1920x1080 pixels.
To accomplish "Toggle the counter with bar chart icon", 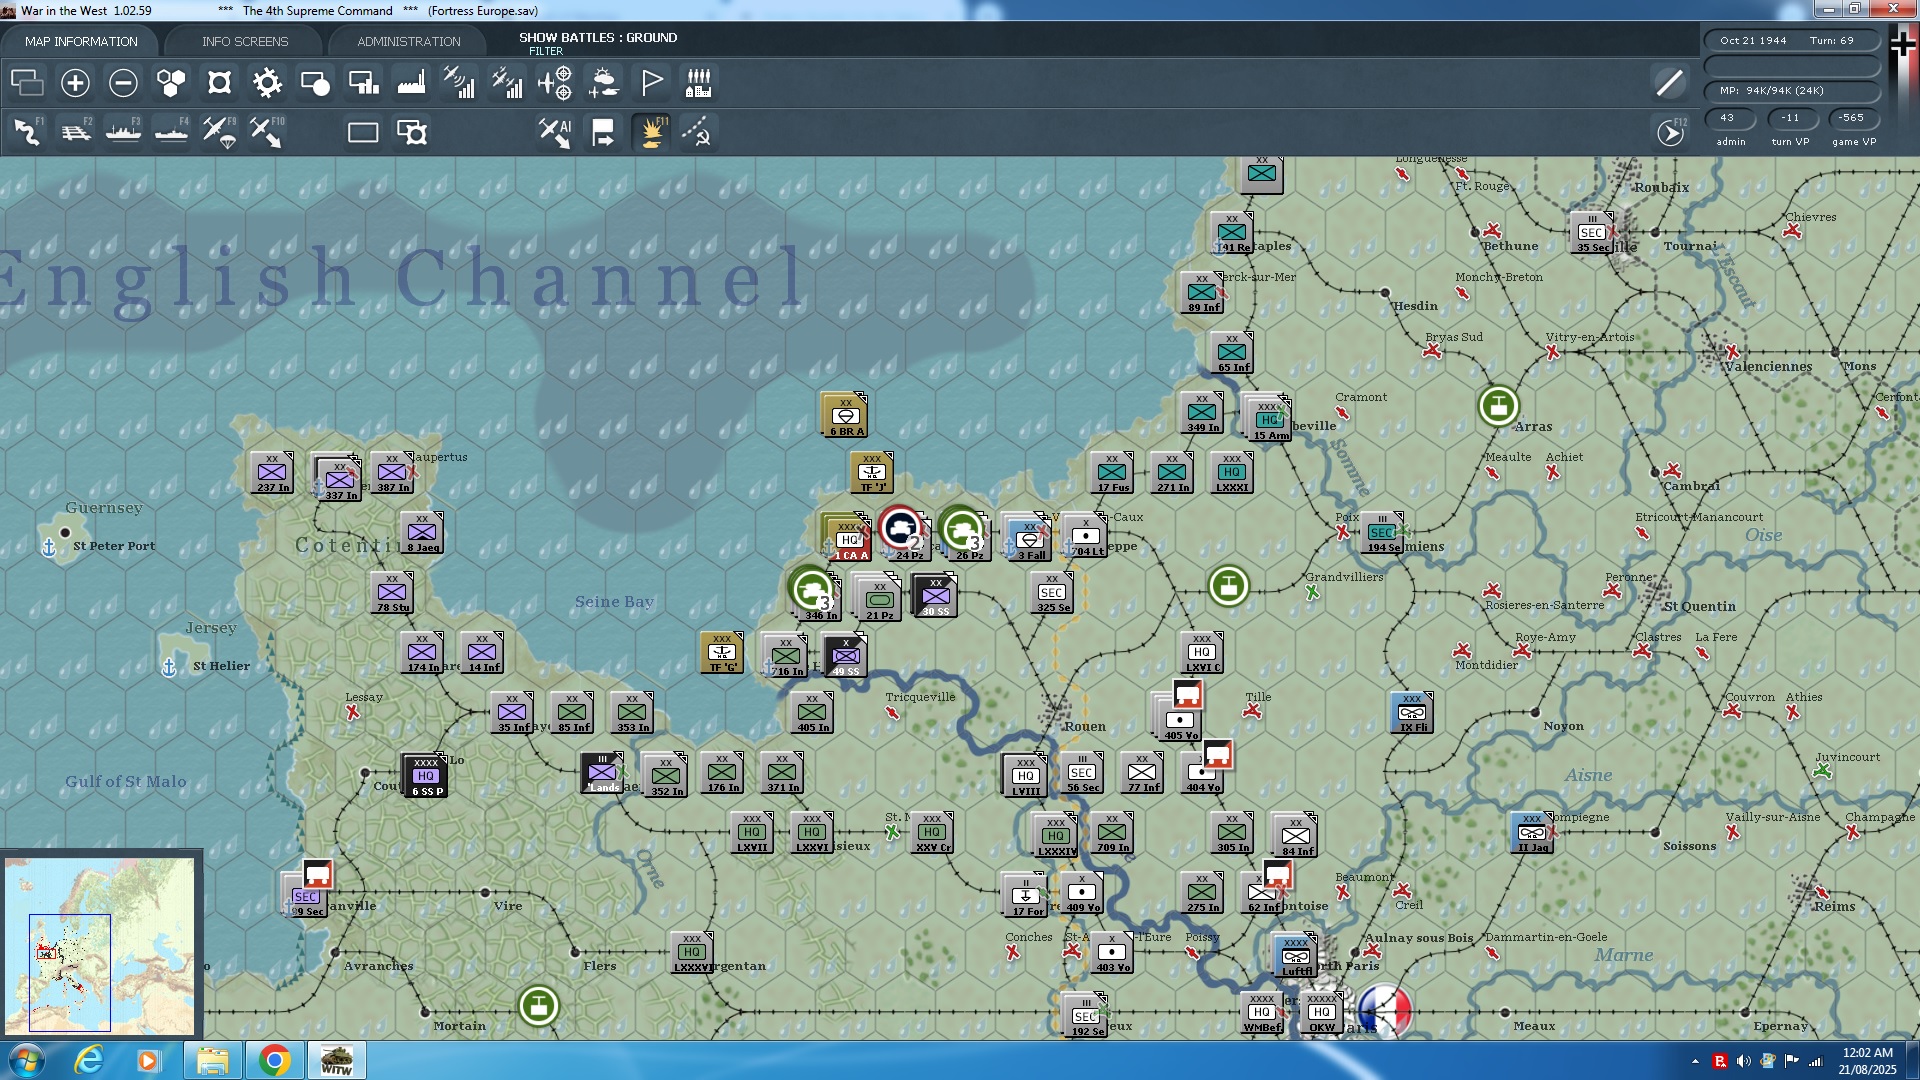I will [363, 83].
